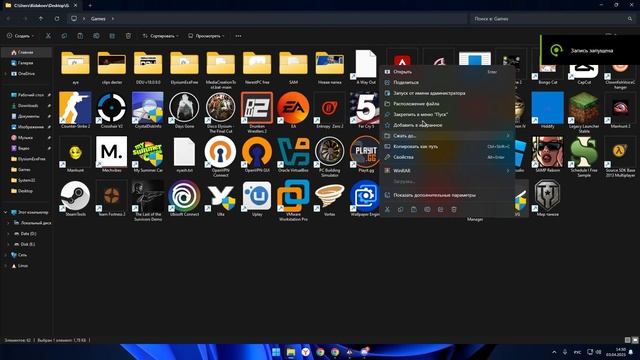Select the Days Gone shortcut icon
The image size is (640, 360).
[x=184, y=108]
